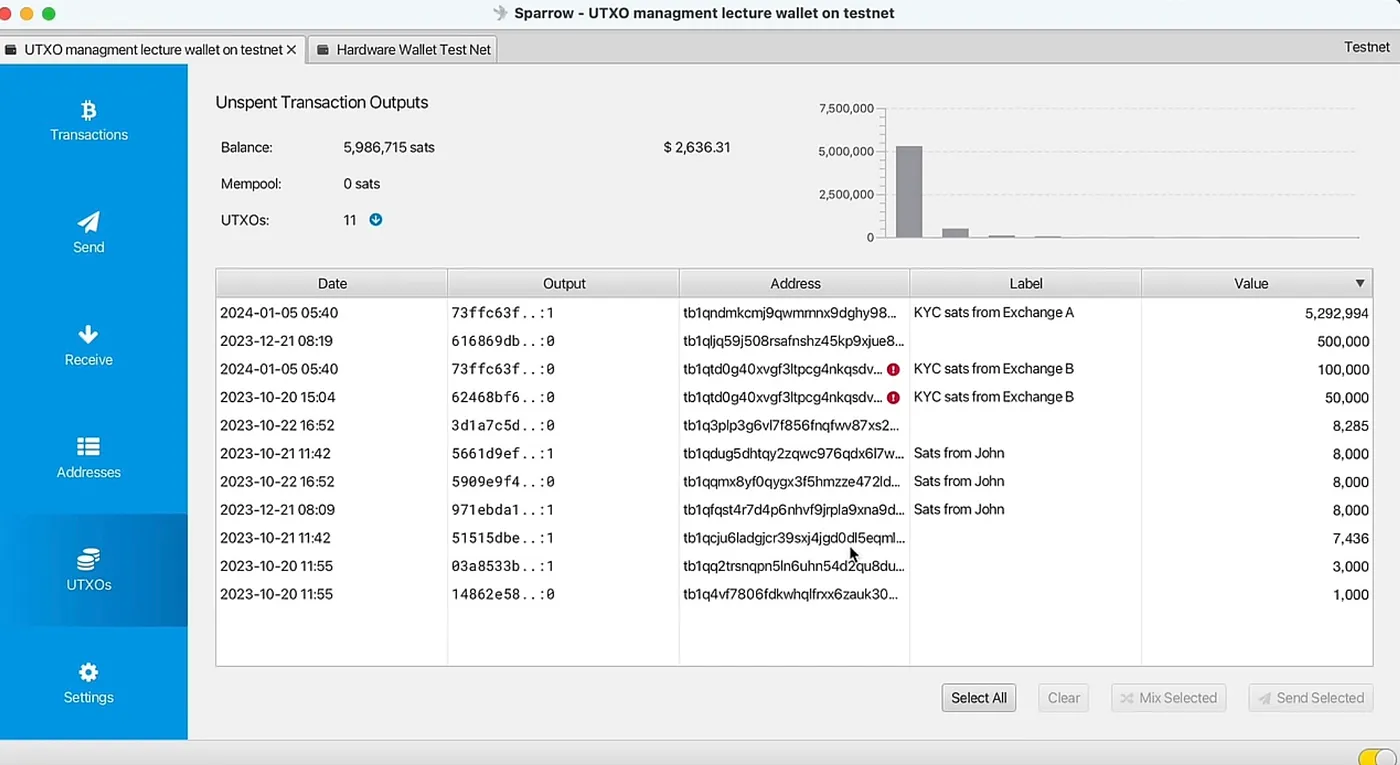Screen dimensions: 1400x765
Task: Select the UTXO worth 5,292,994 sats
Action: pos(795,313)
